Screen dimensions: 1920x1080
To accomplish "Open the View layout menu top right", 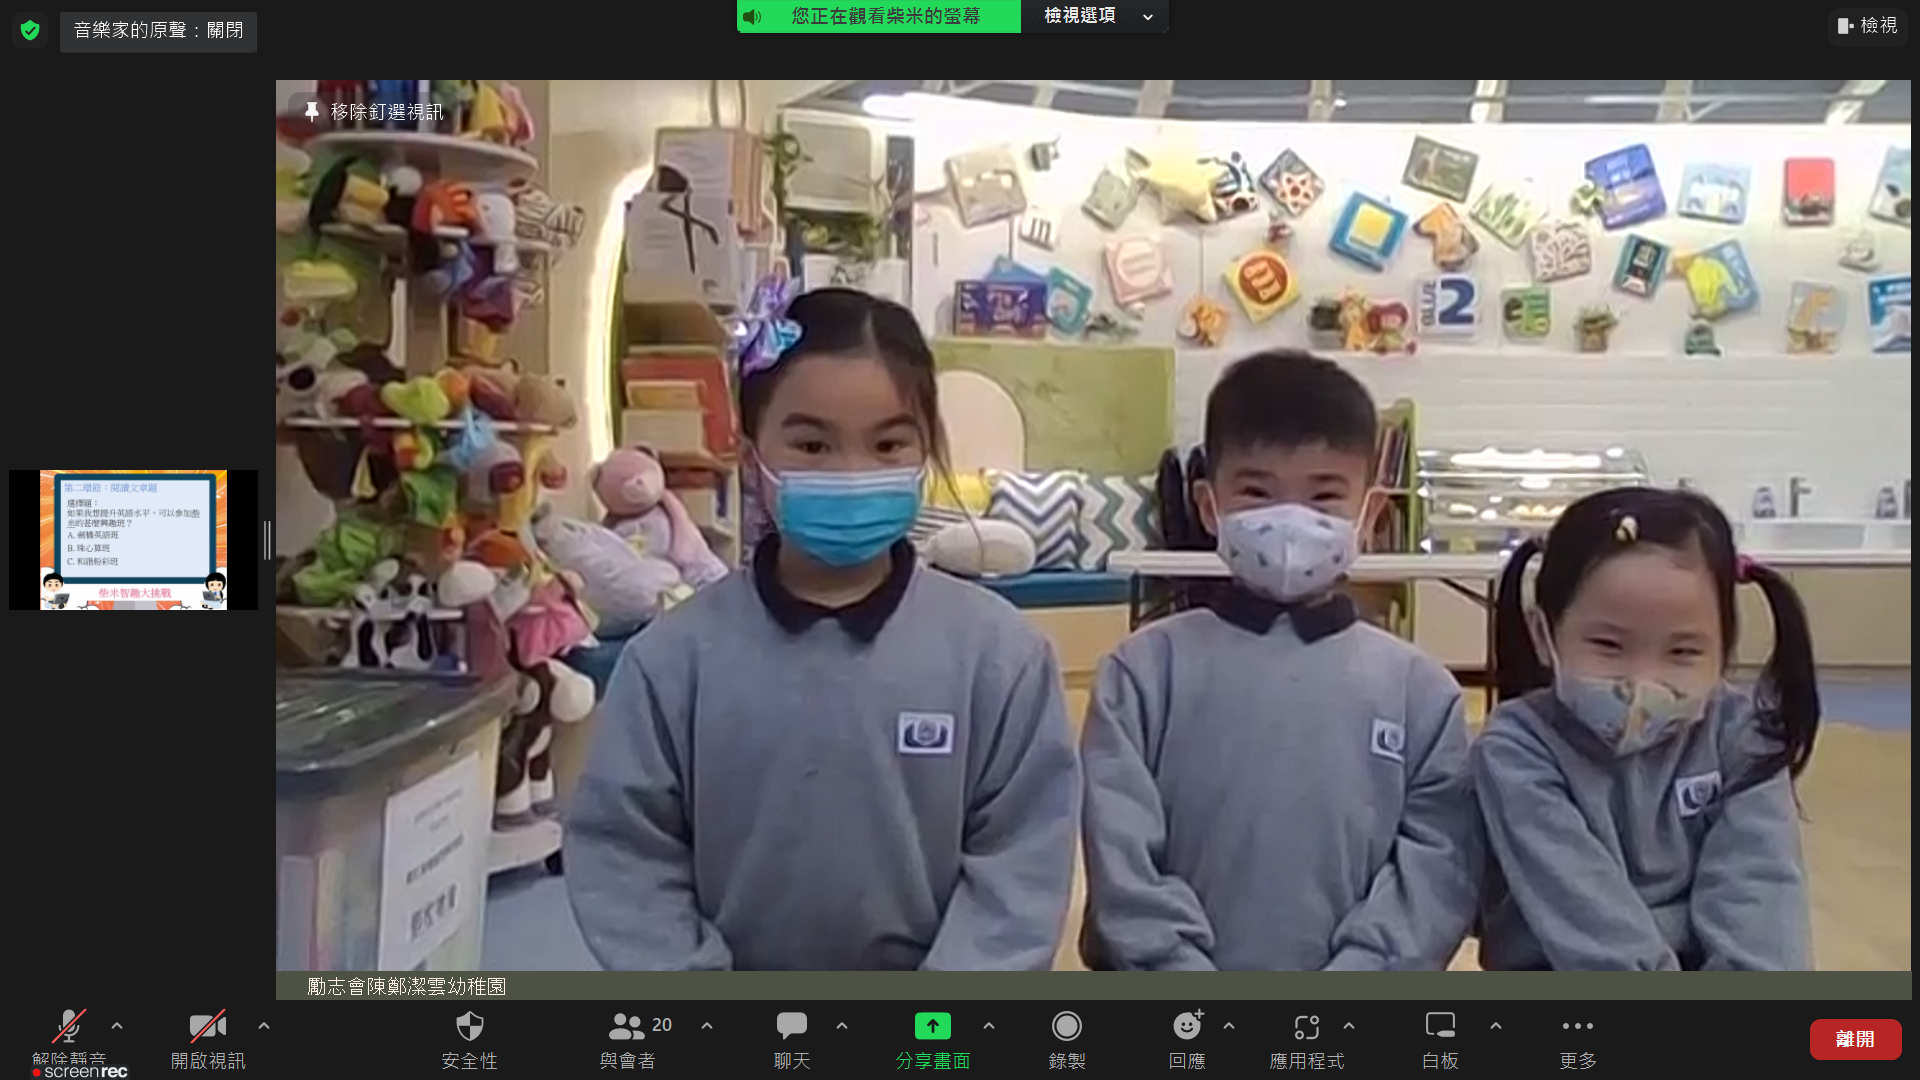I will pos(1867,26).
